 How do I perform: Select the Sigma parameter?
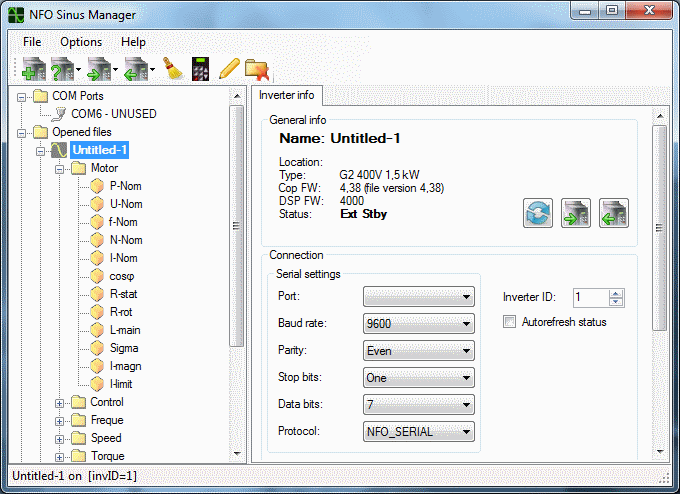pyautogui.click(x=124, y=348)
